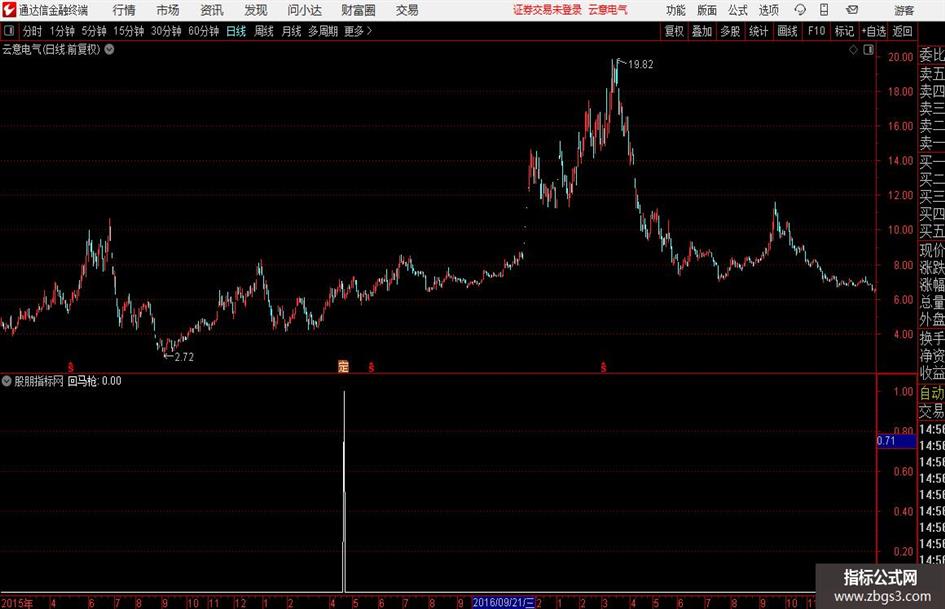945x609 pixels.
Task: Toggle the left sidebar panel icon
Action: pos(8,31)
